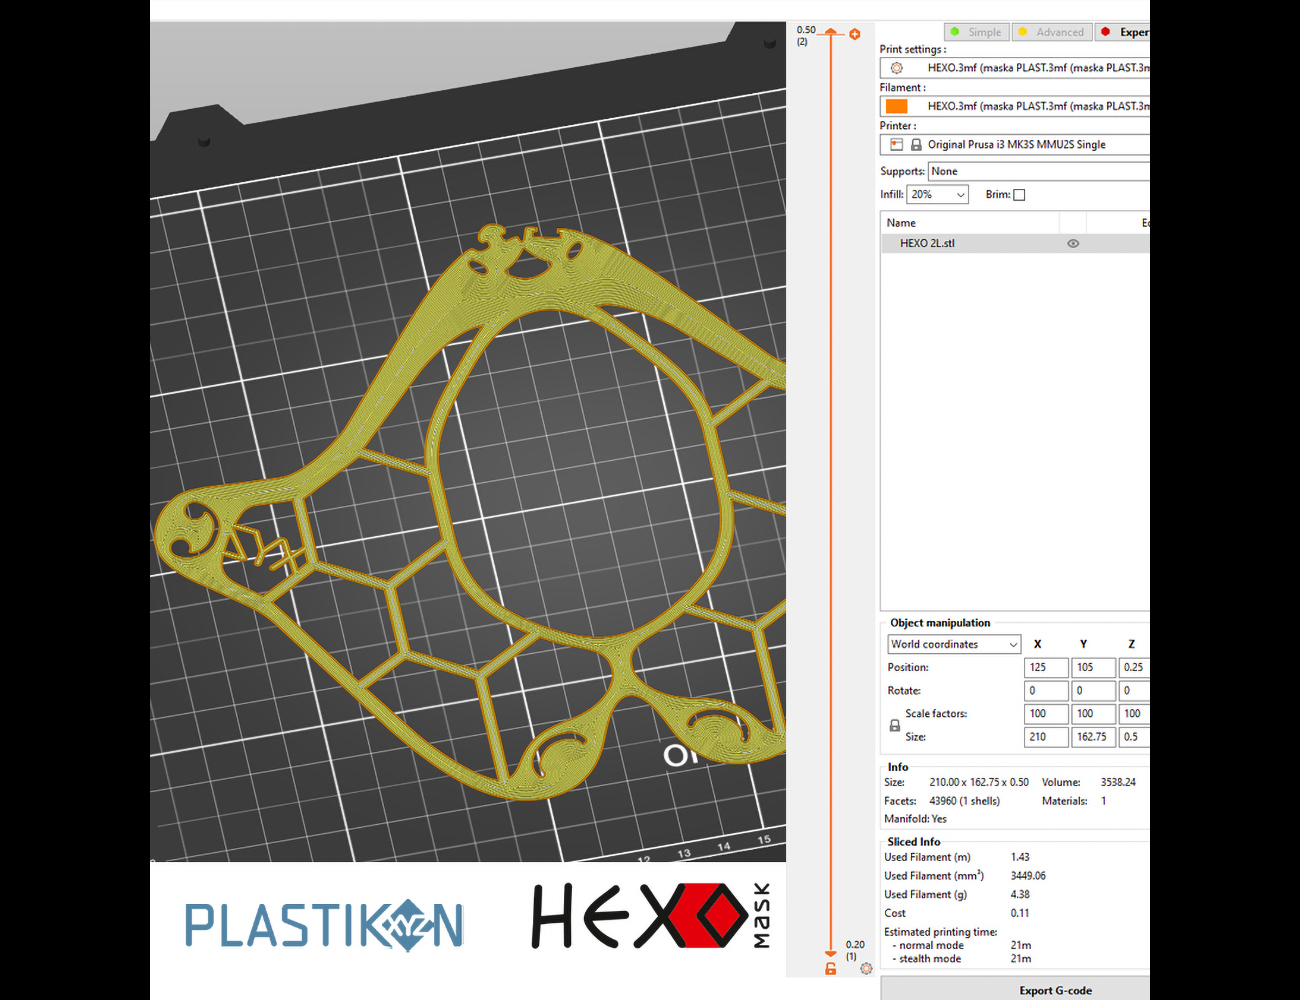Click the unlock padlock below the layer slider

pos(829,969)
